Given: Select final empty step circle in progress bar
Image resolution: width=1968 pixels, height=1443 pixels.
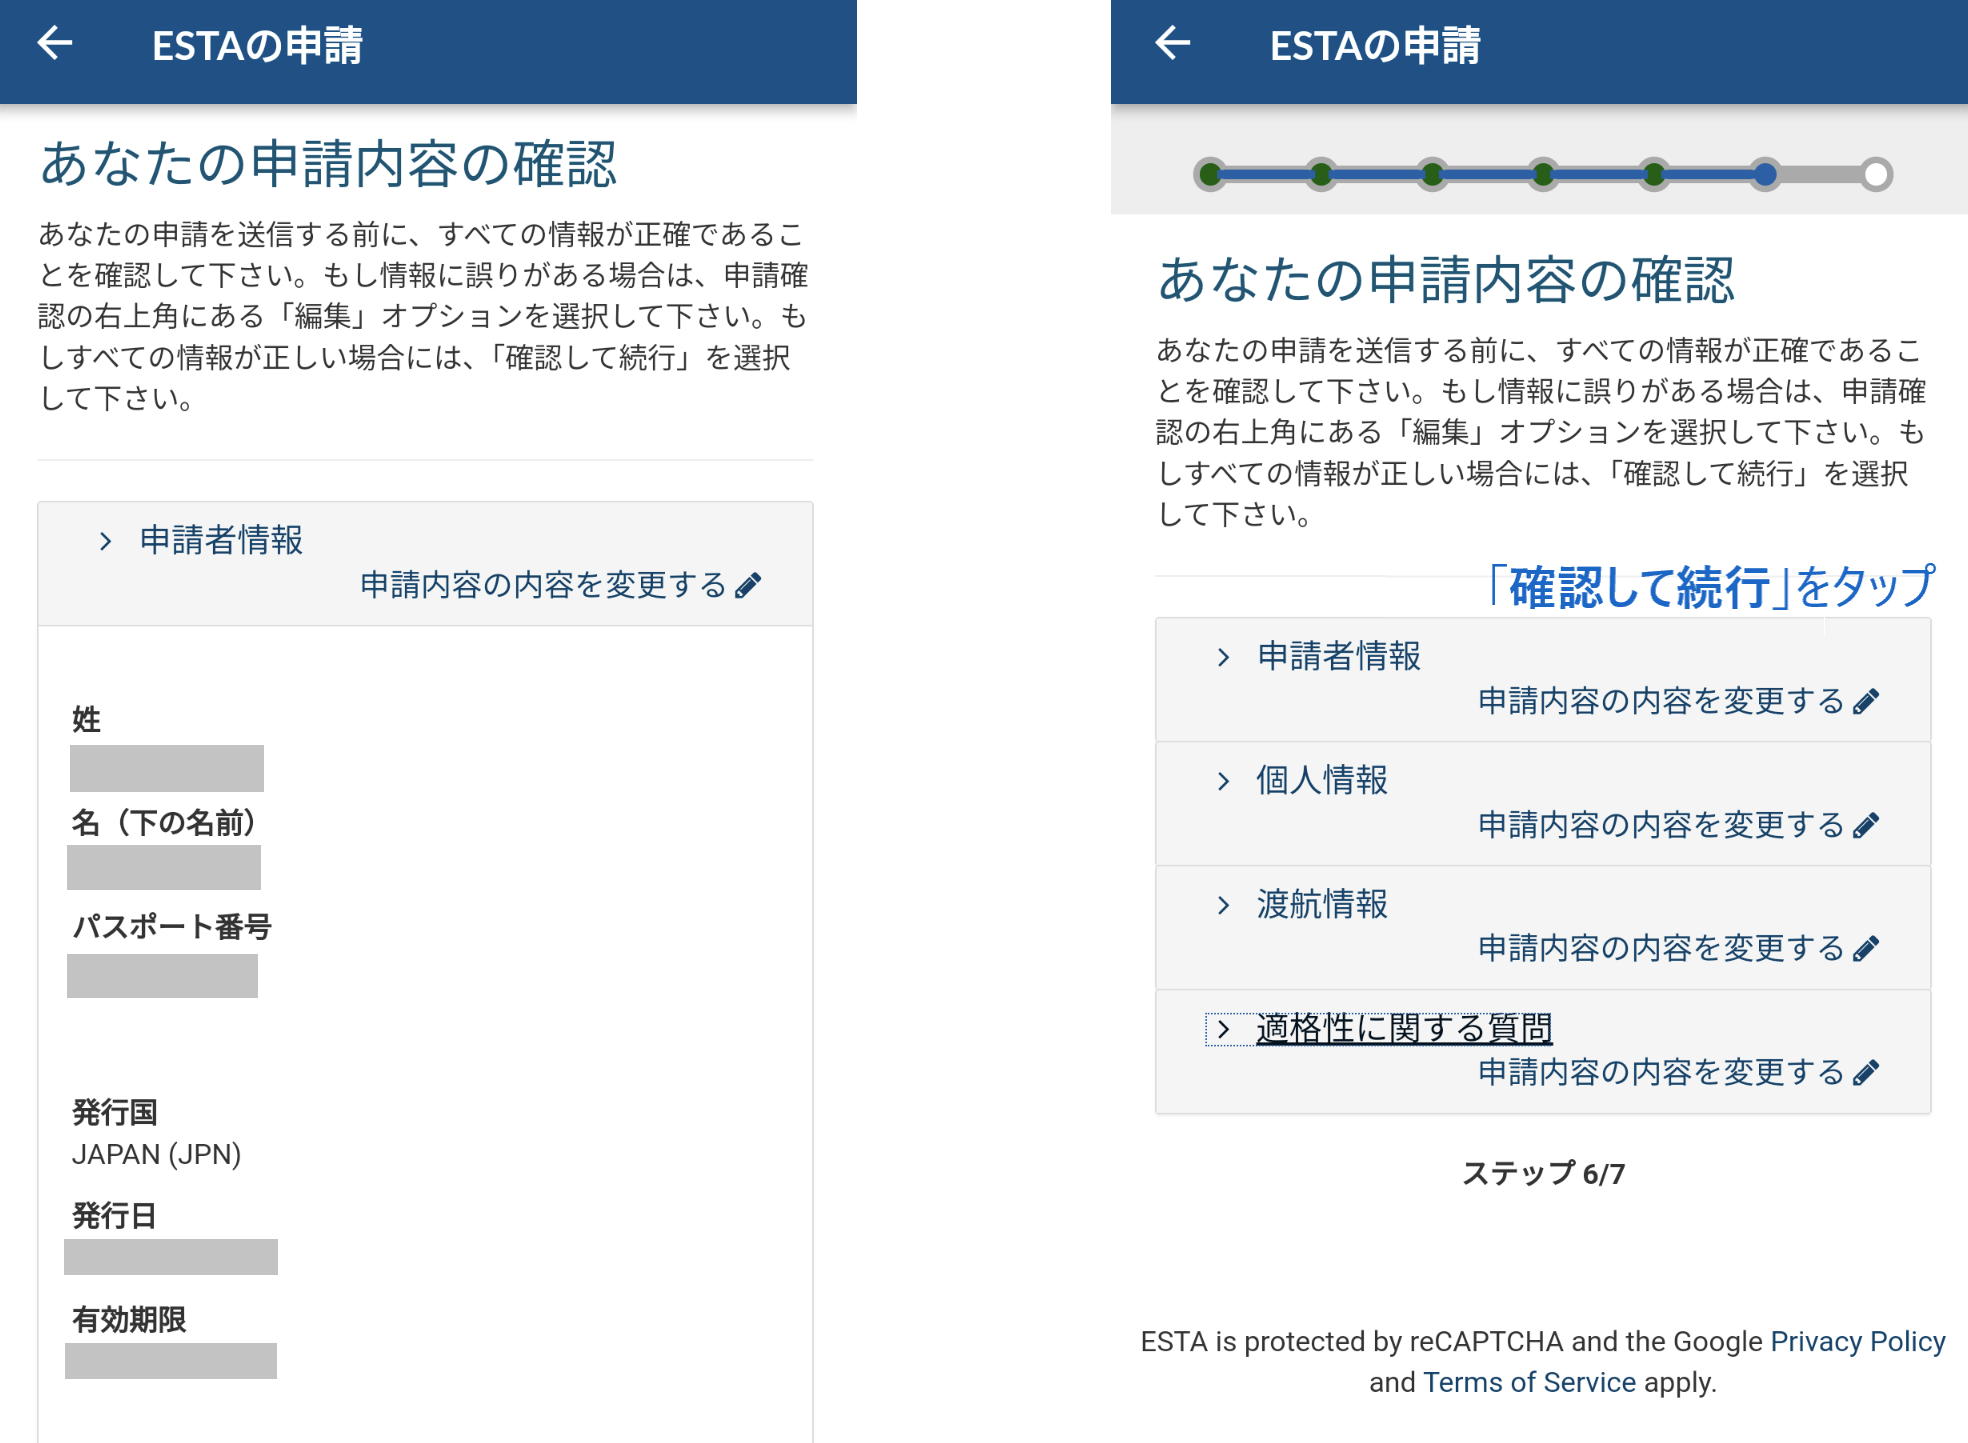Looking at the screenshot, I should tap(1877, 174).
